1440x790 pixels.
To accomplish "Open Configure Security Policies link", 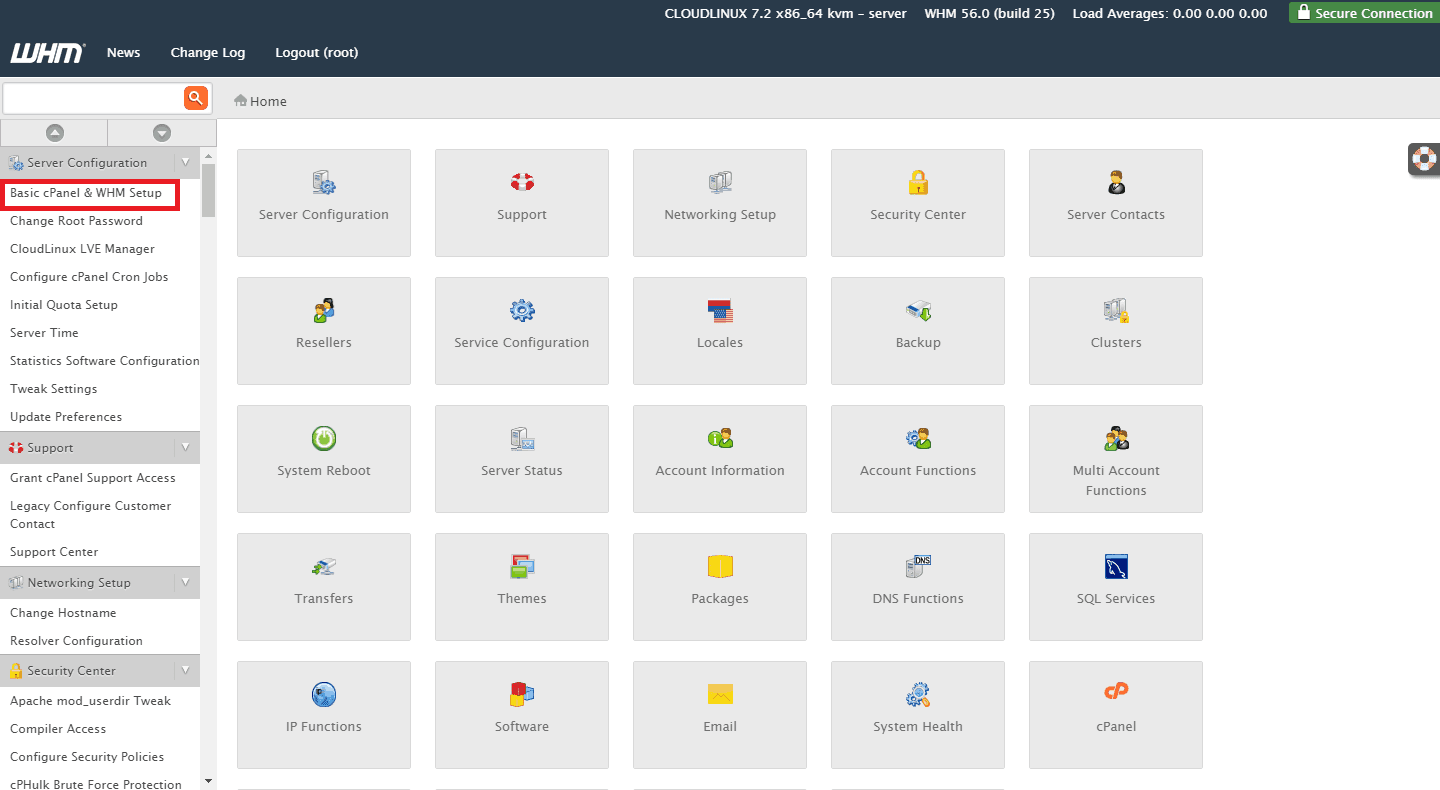I will click(87, 757).
